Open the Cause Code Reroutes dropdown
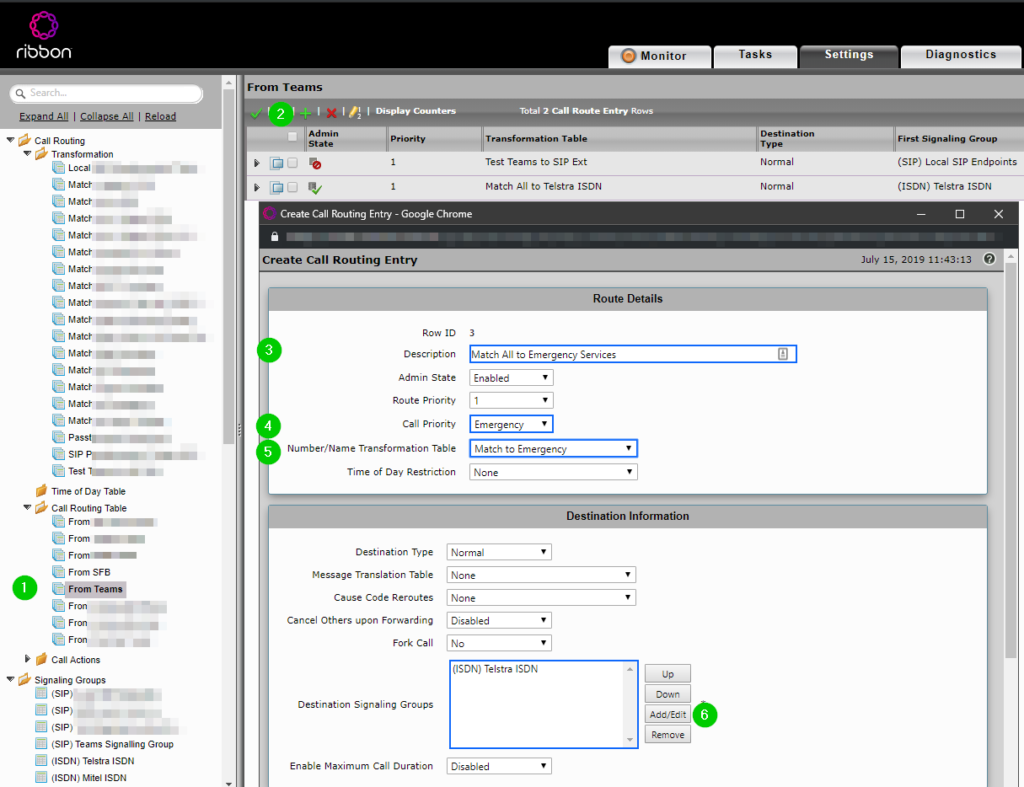Image resolution: width=1024 pixels, height=787 pixels. coord(541,598)
